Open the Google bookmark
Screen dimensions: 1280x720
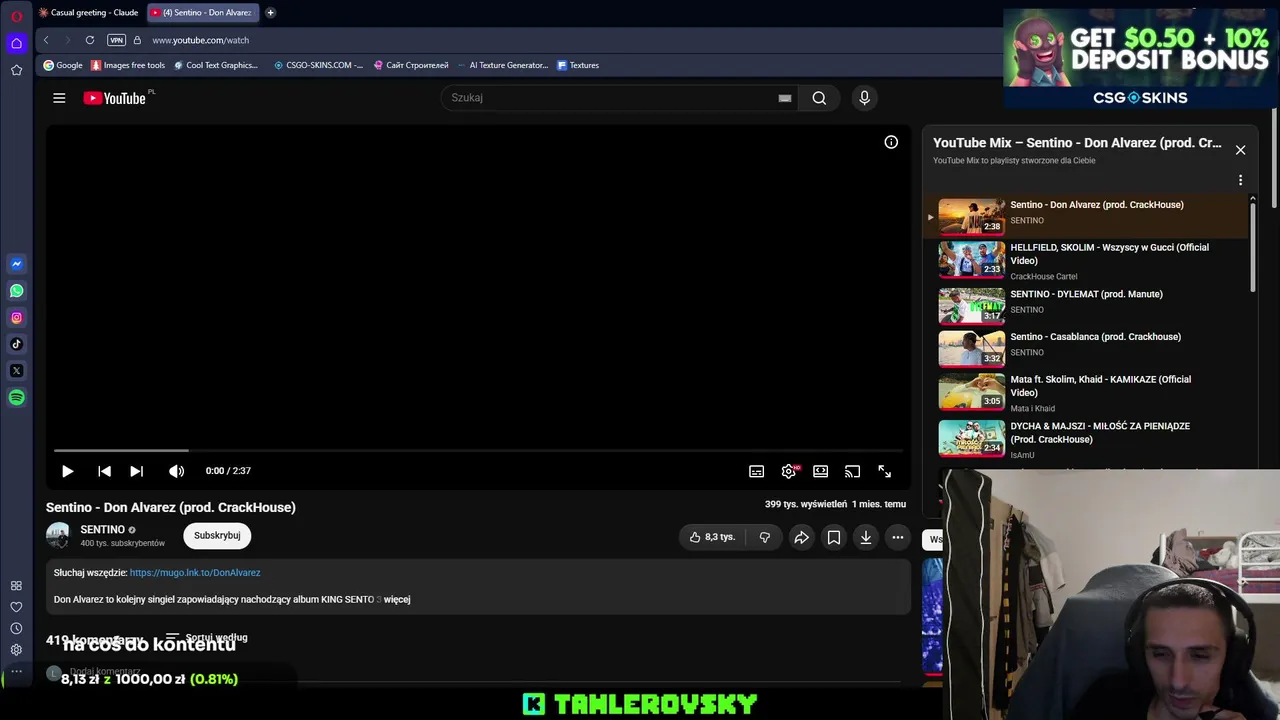click(x=63, y=65)
